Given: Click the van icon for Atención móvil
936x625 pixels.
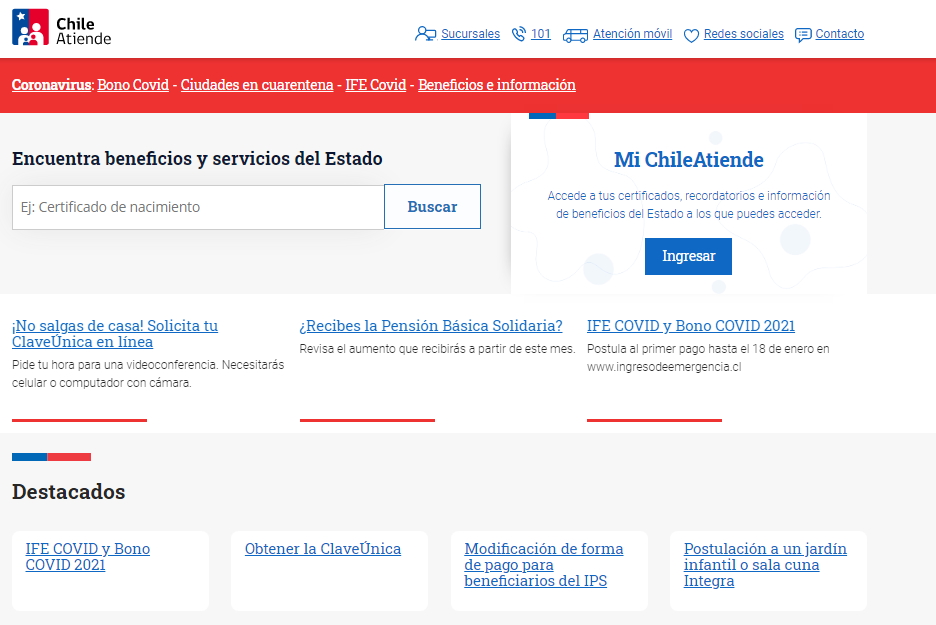Looking at the screenshot, I should tap(575, 36).
